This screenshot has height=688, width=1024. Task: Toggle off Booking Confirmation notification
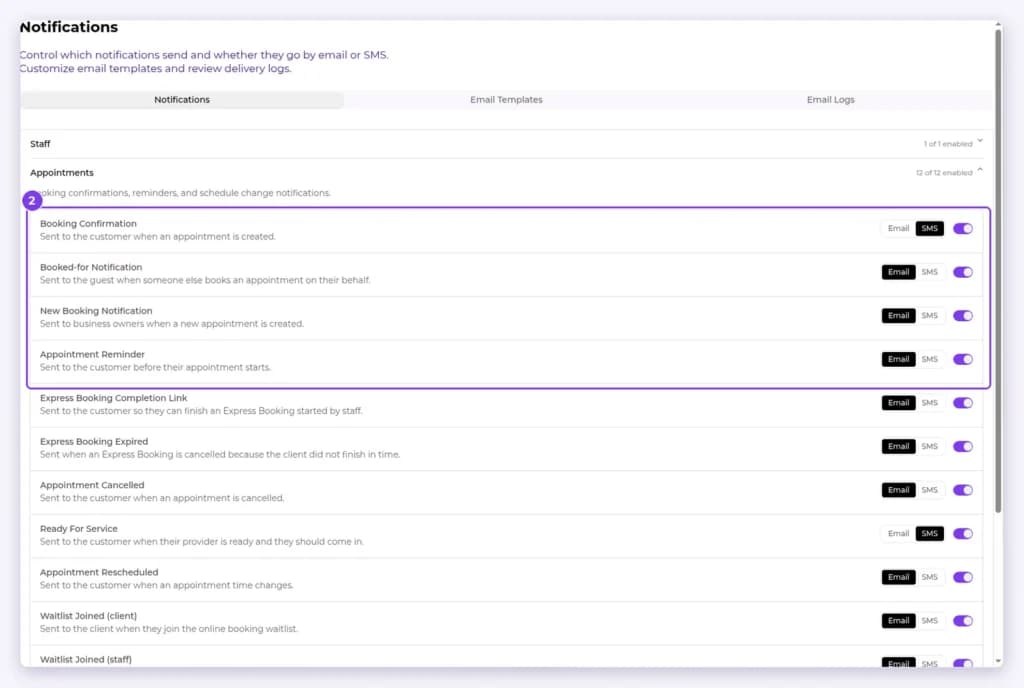[x=963, y=228]
